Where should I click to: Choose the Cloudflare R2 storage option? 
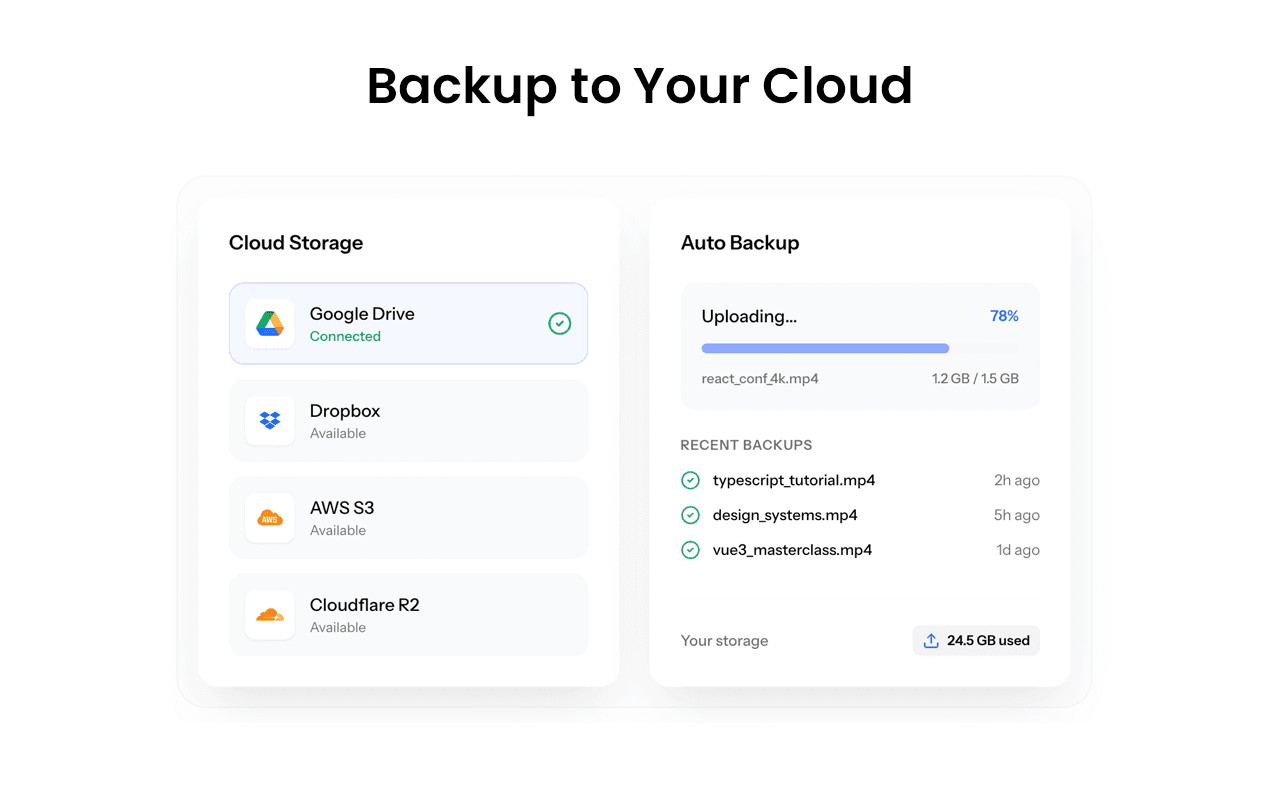(x=408, y=615)
